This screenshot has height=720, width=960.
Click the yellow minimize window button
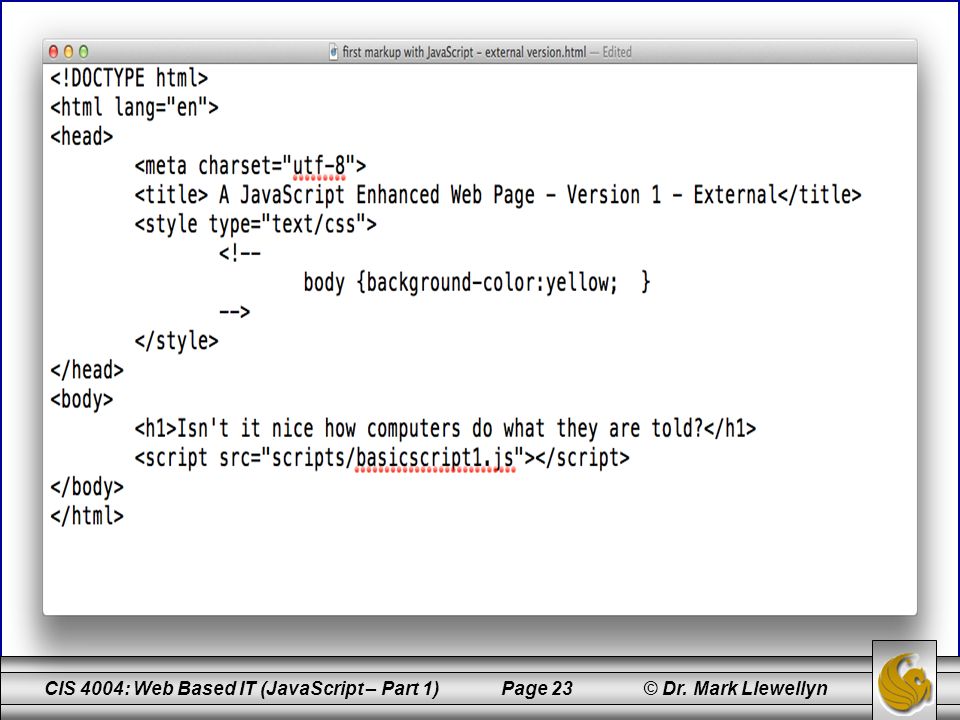point(69,52)
